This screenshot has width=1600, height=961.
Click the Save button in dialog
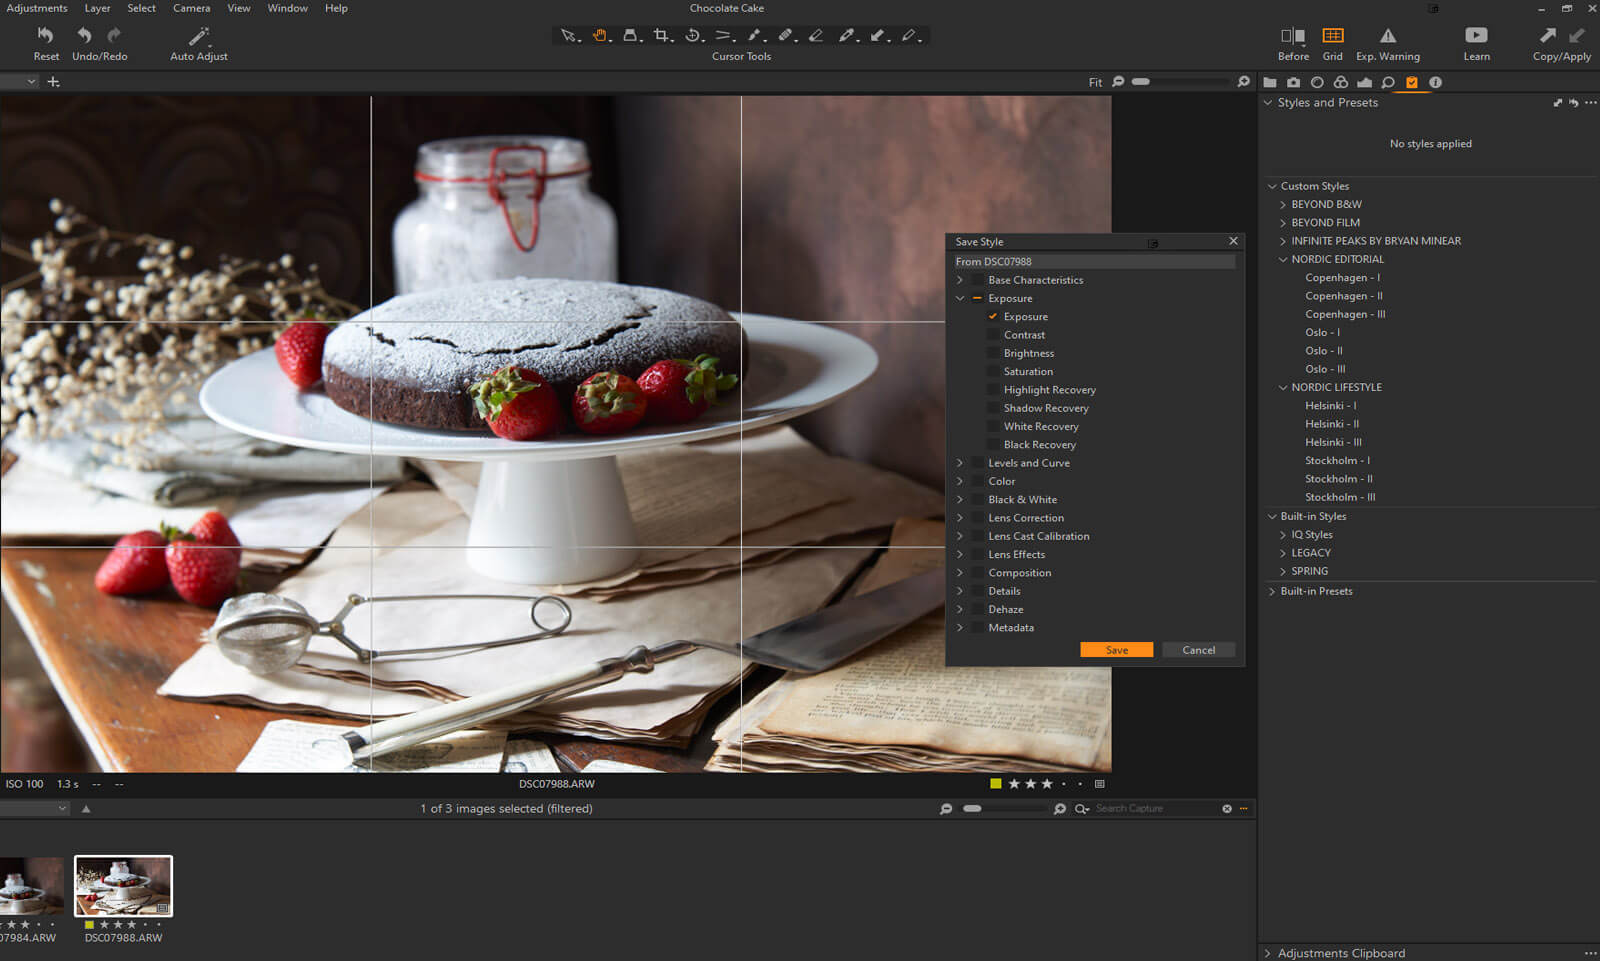[x=1116, y=650]
